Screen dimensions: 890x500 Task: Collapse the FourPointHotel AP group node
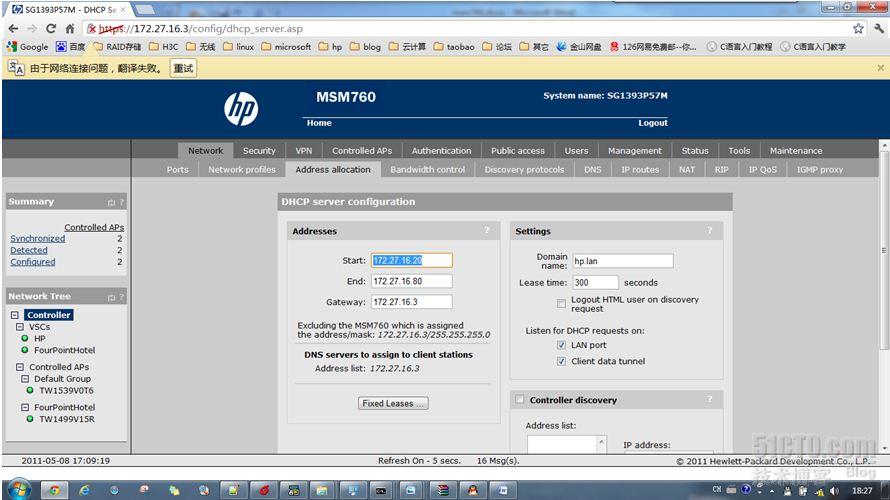pyautogui.click(x=25, y=407)
